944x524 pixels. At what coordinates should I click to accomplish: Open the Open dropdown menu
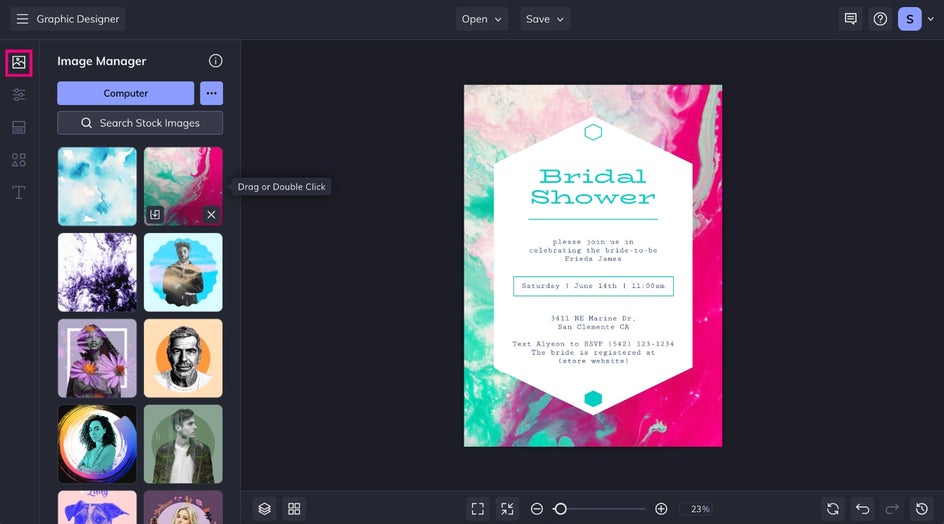point(482,19)
